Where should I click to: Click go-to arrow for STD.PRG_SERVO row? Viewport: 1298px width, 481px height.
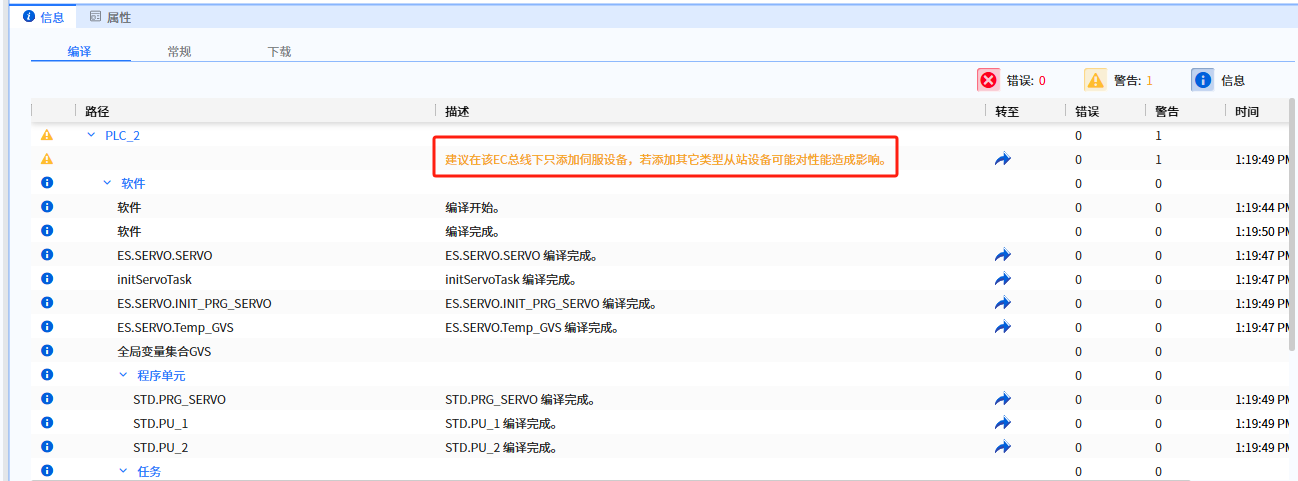[1003, 400]
